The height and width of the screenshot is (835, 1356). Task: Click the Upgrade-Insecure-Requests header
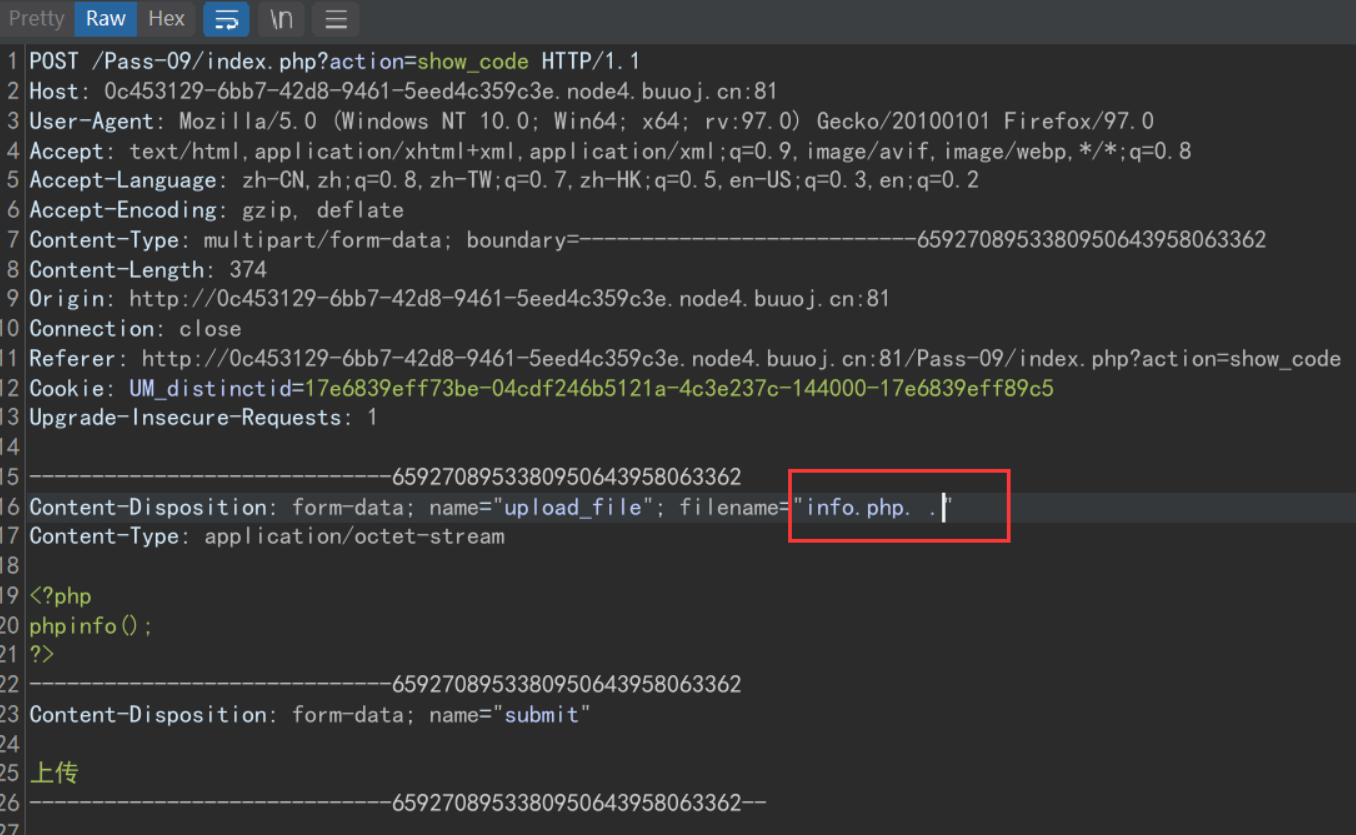[203, 418]
